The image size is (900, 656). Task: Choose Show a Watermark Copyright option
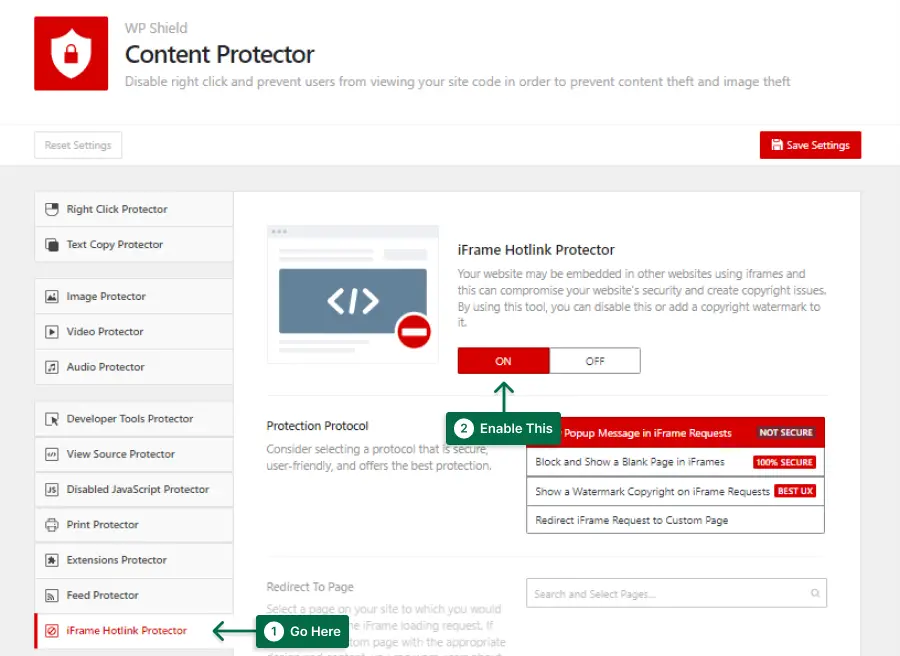pos(675,491)
